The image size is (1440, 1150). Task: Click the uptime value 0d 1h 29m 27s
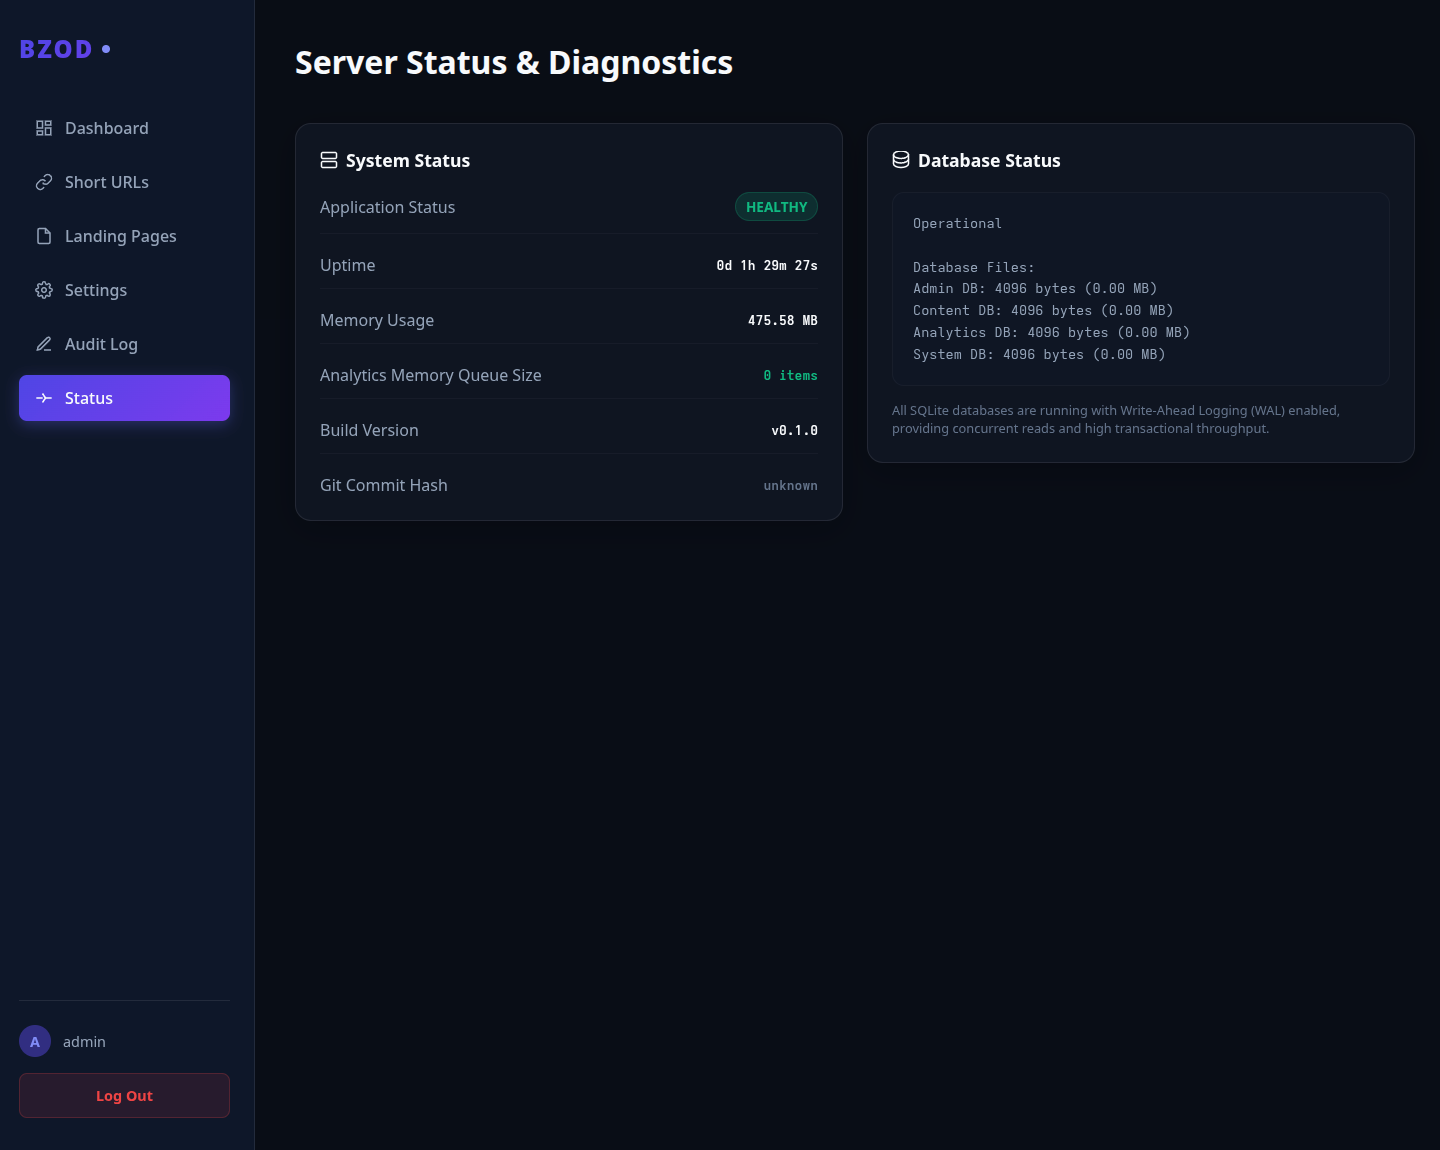(x=767, y=266)
